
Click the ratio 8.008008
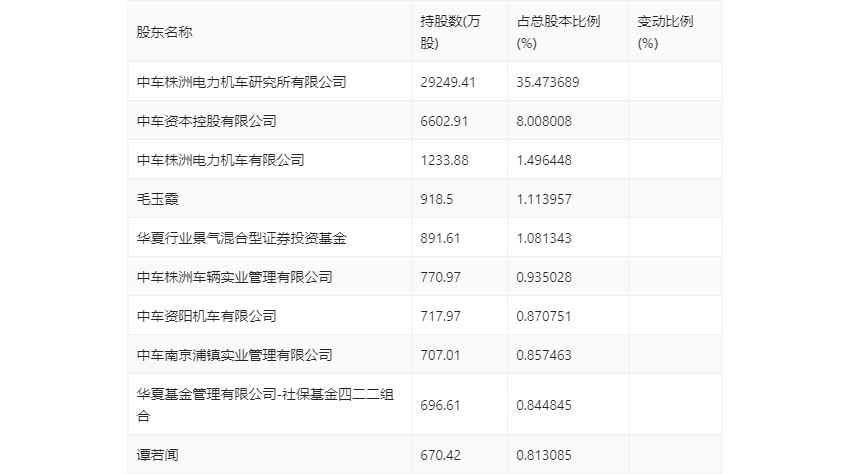click(544, 121)
